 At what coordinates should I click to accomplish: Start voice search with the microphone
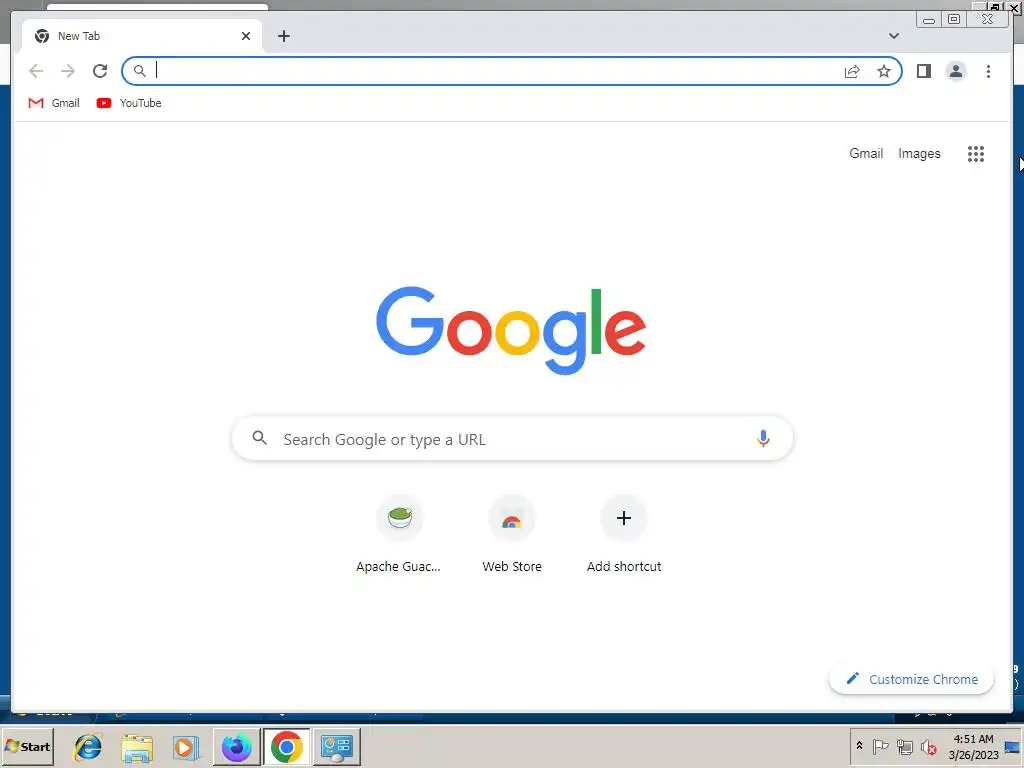tap(763, 438)
